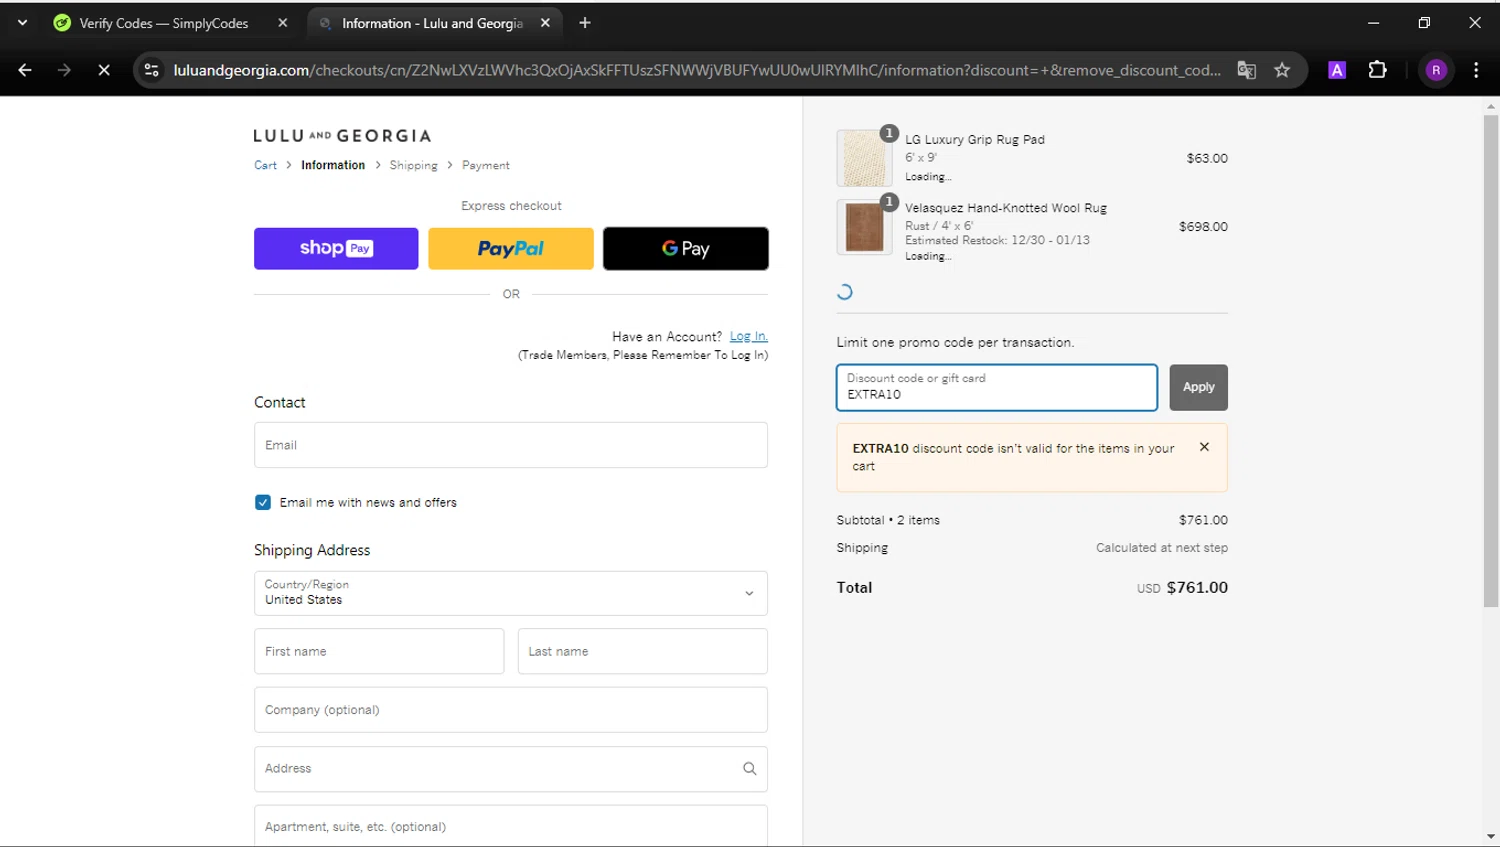Click the Address input field
The image size is (1500, 847).
tap(511, 769)
